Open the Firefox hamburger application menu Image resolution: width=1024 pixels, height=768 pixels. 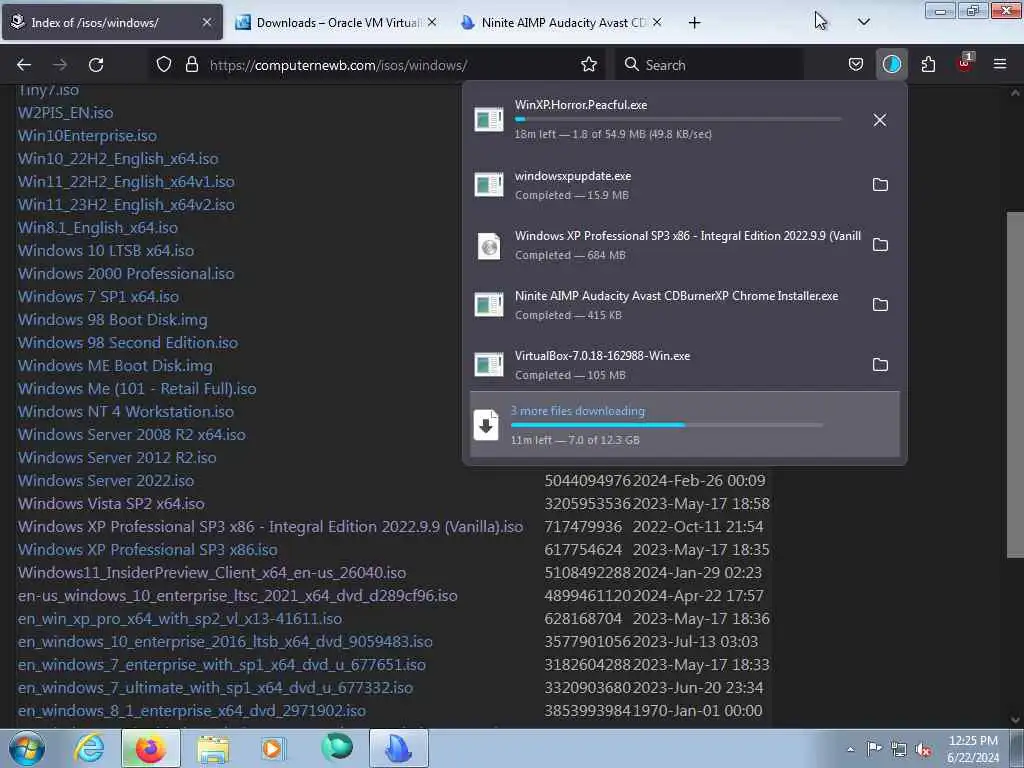point(999,64)
